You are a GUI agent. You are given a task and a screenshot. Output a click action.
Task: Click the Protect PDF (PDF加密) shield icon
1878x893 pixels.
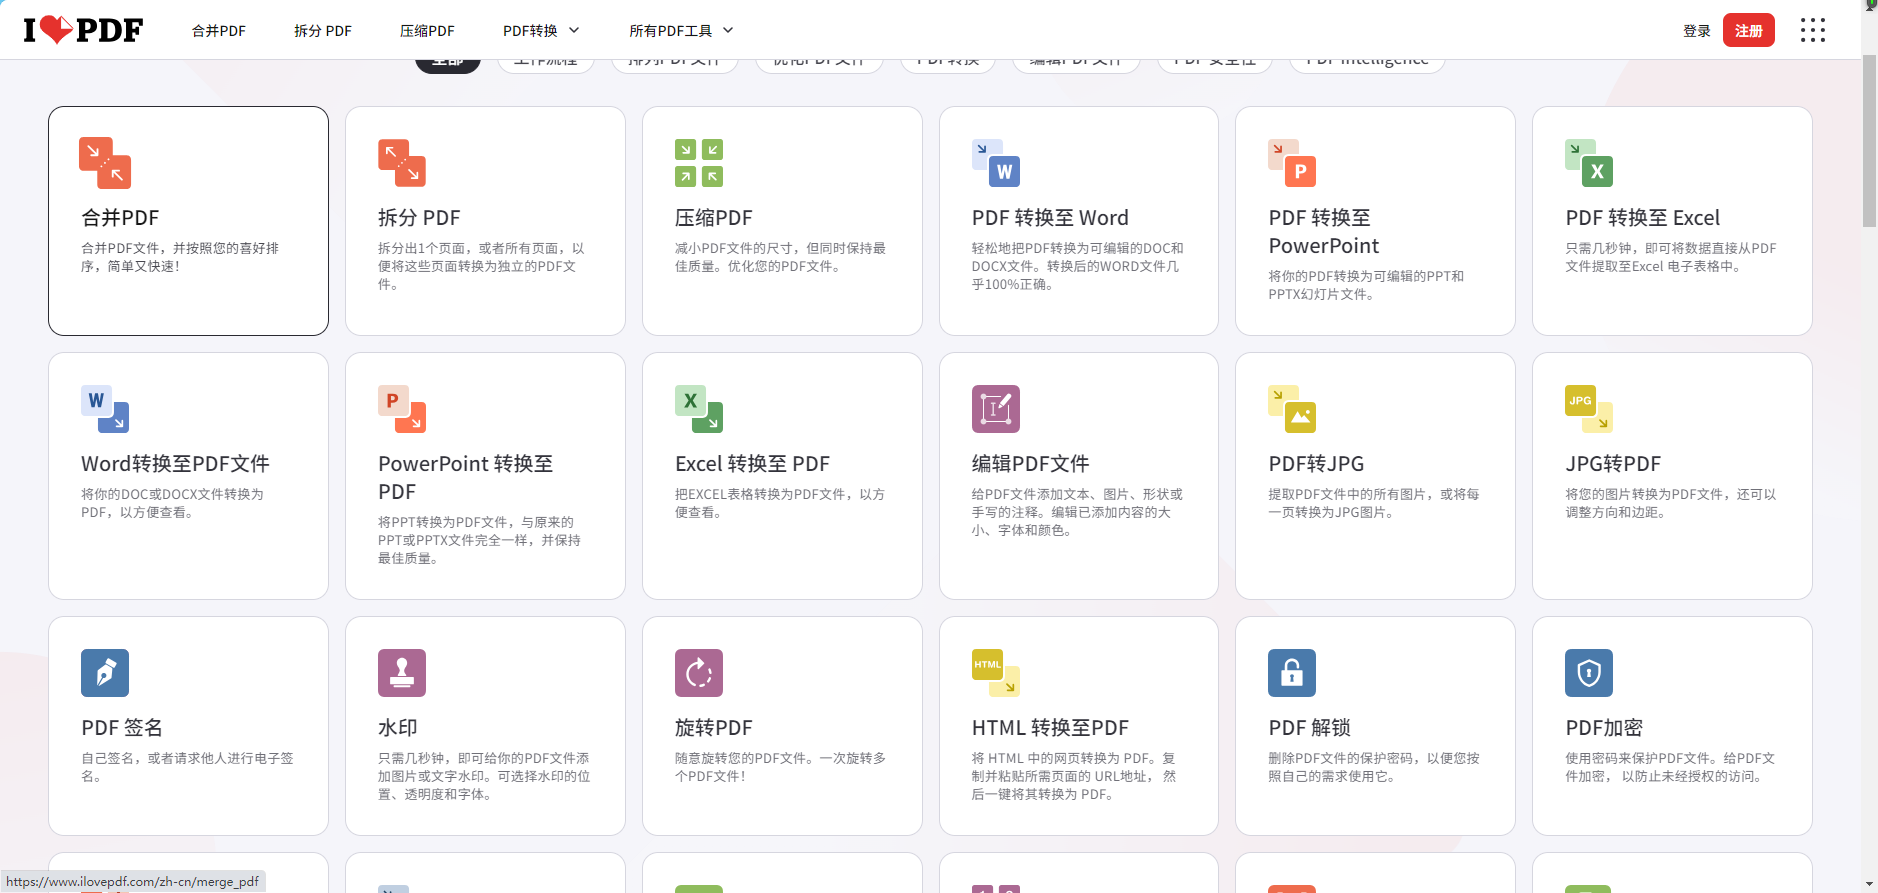[1589, 673]
